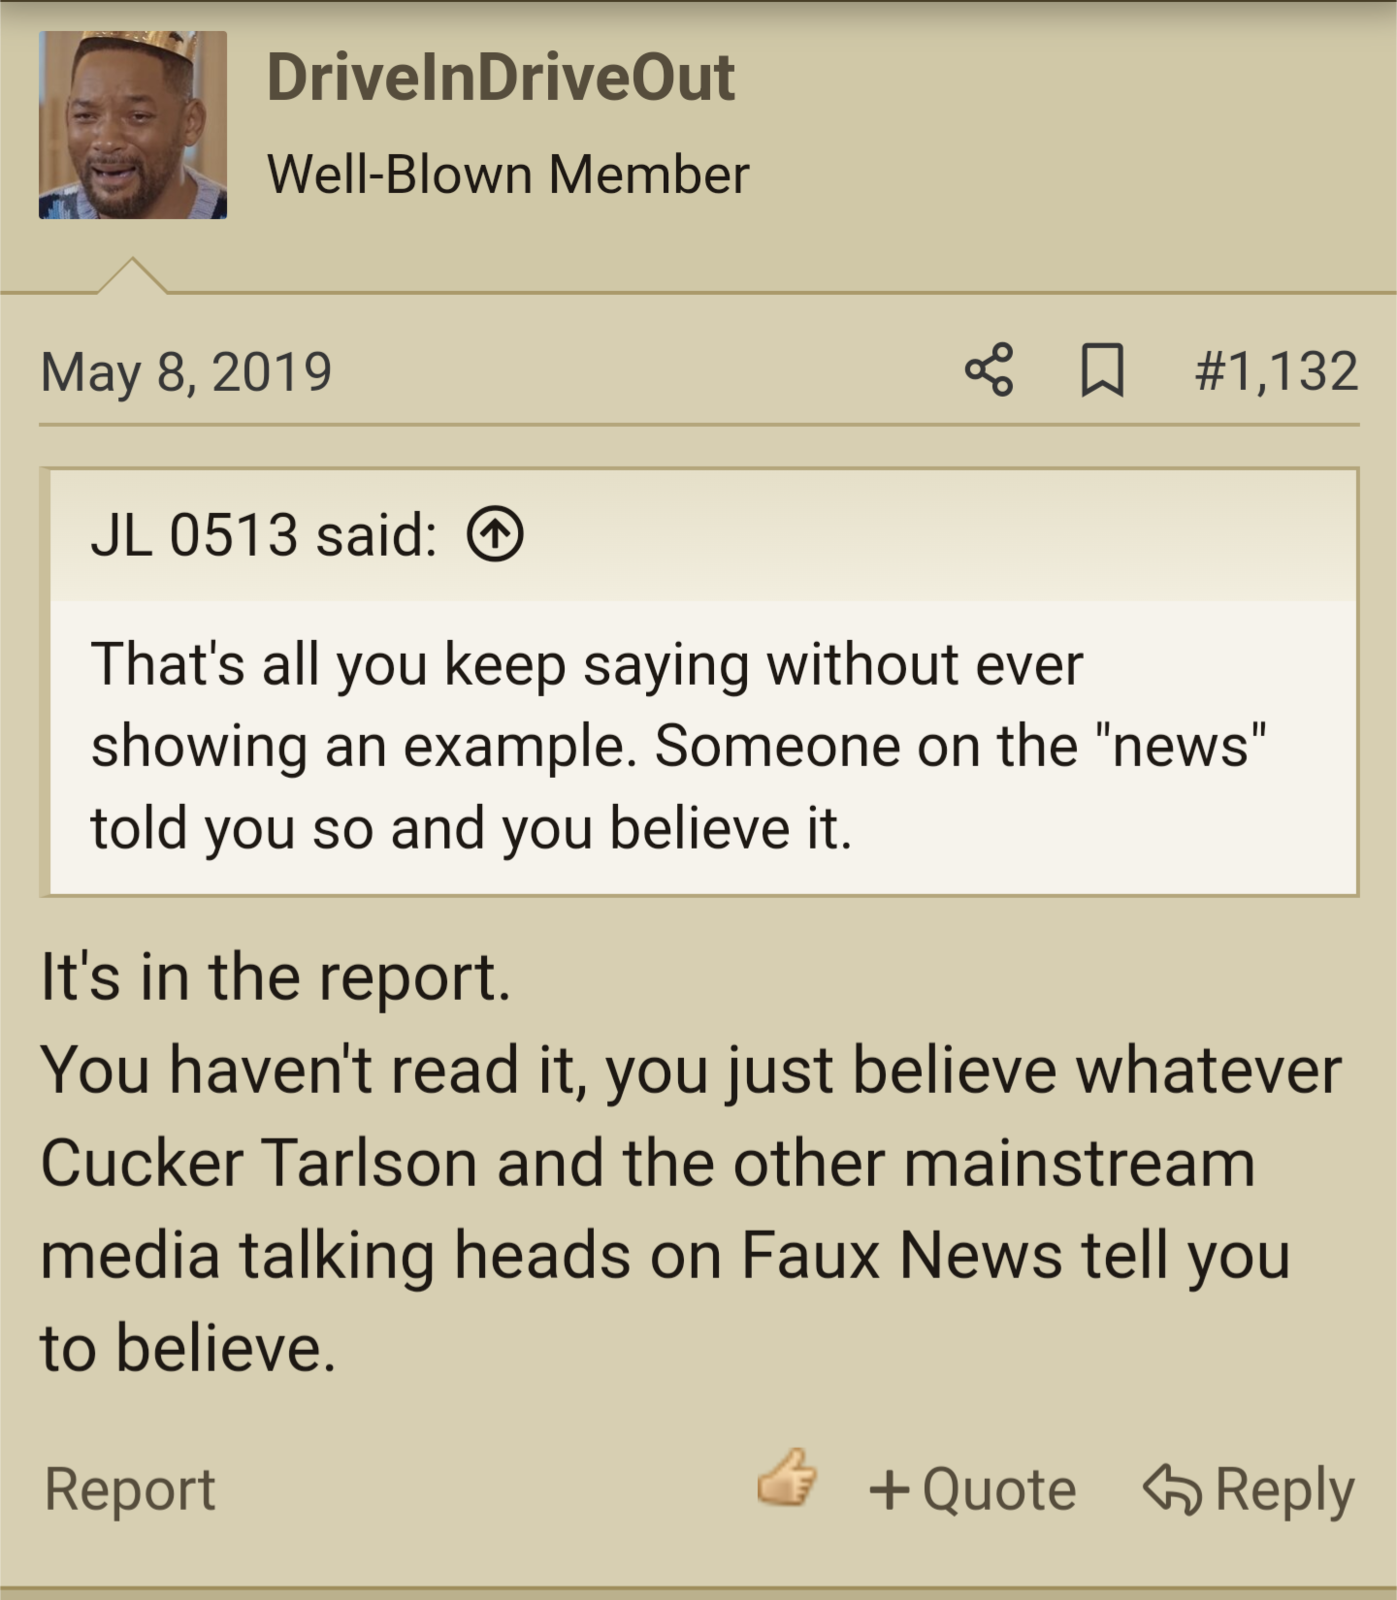Image resolution: width=1397 pixels, height=1600 pixels.
Task: Click the "JL 0513 said:" quote header
Action: point(264,534)
